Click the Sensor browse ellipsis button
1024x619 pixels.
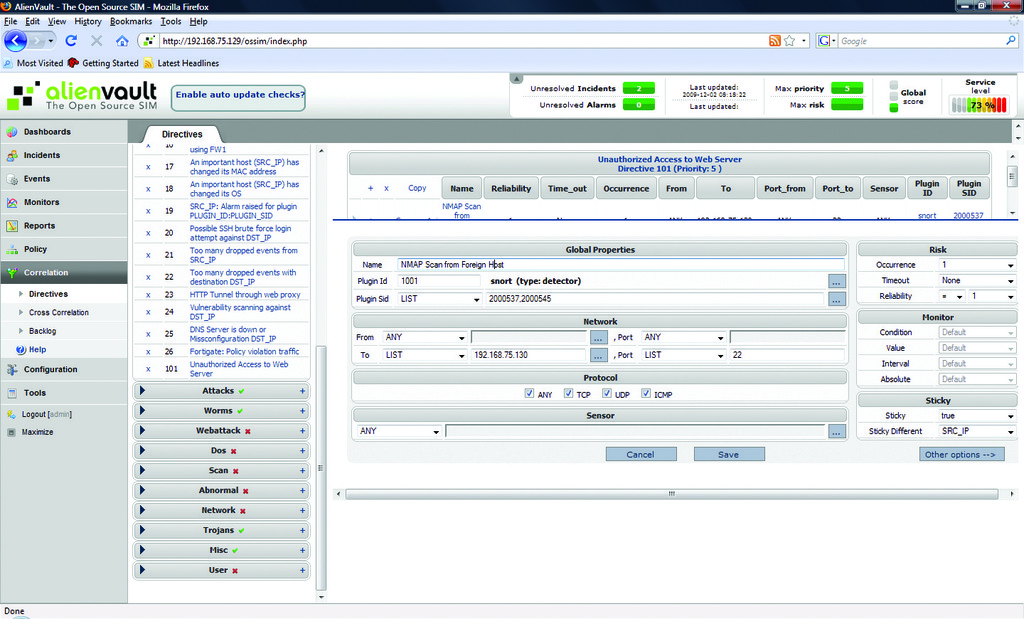tap(837, 432)
